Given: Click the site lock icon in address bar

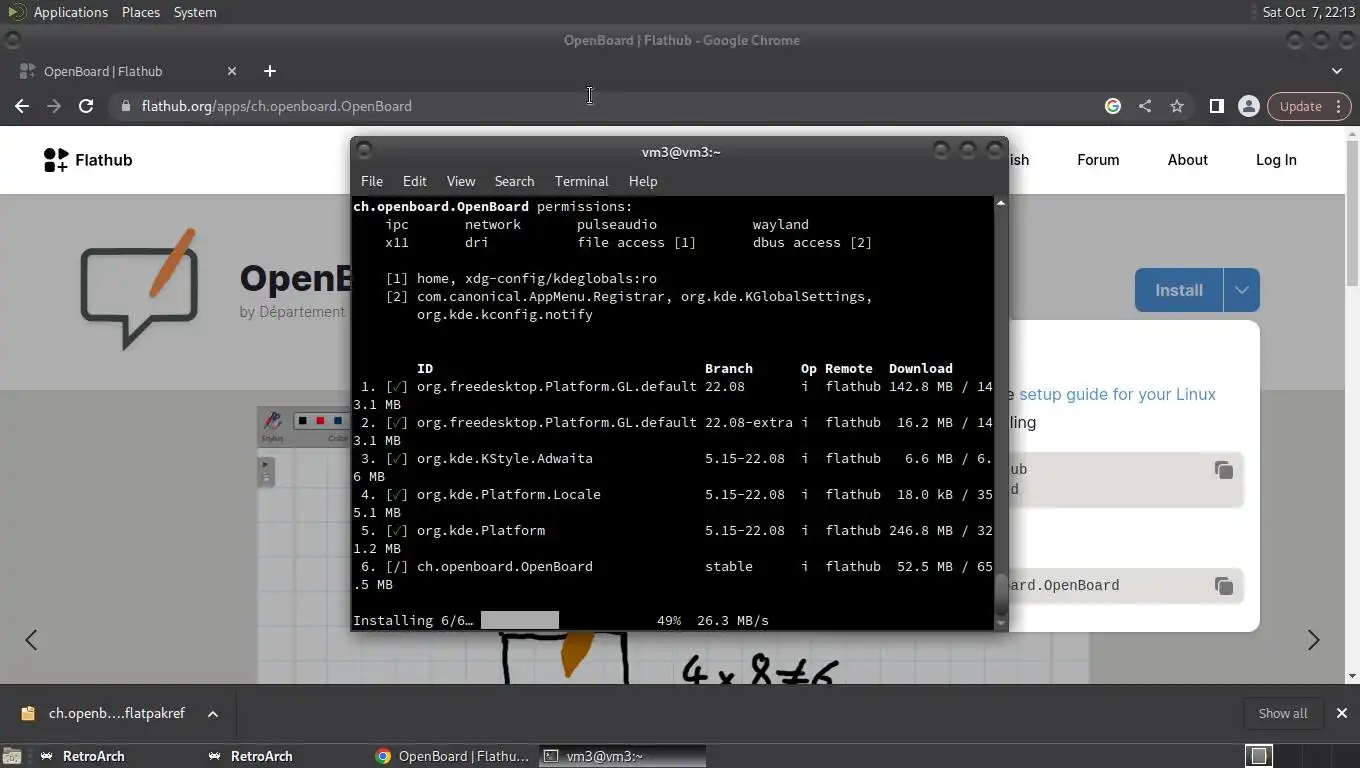Looking at the screenshot, I should click(x=125, y=106).
